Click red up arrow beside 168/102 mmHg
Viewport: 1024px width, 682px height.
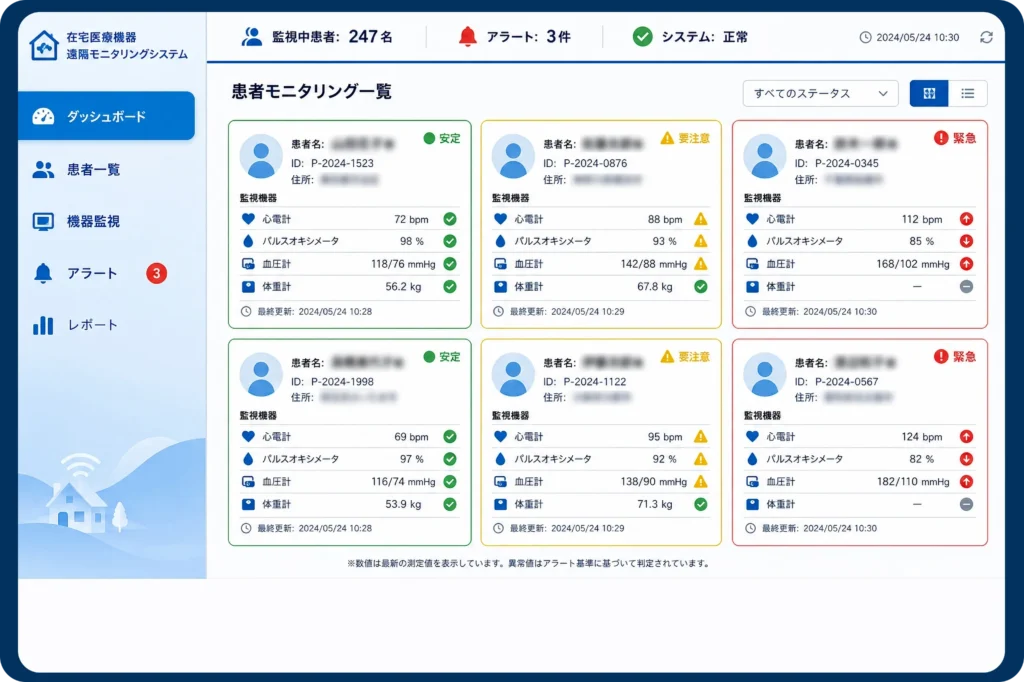[x=967, y=263]
